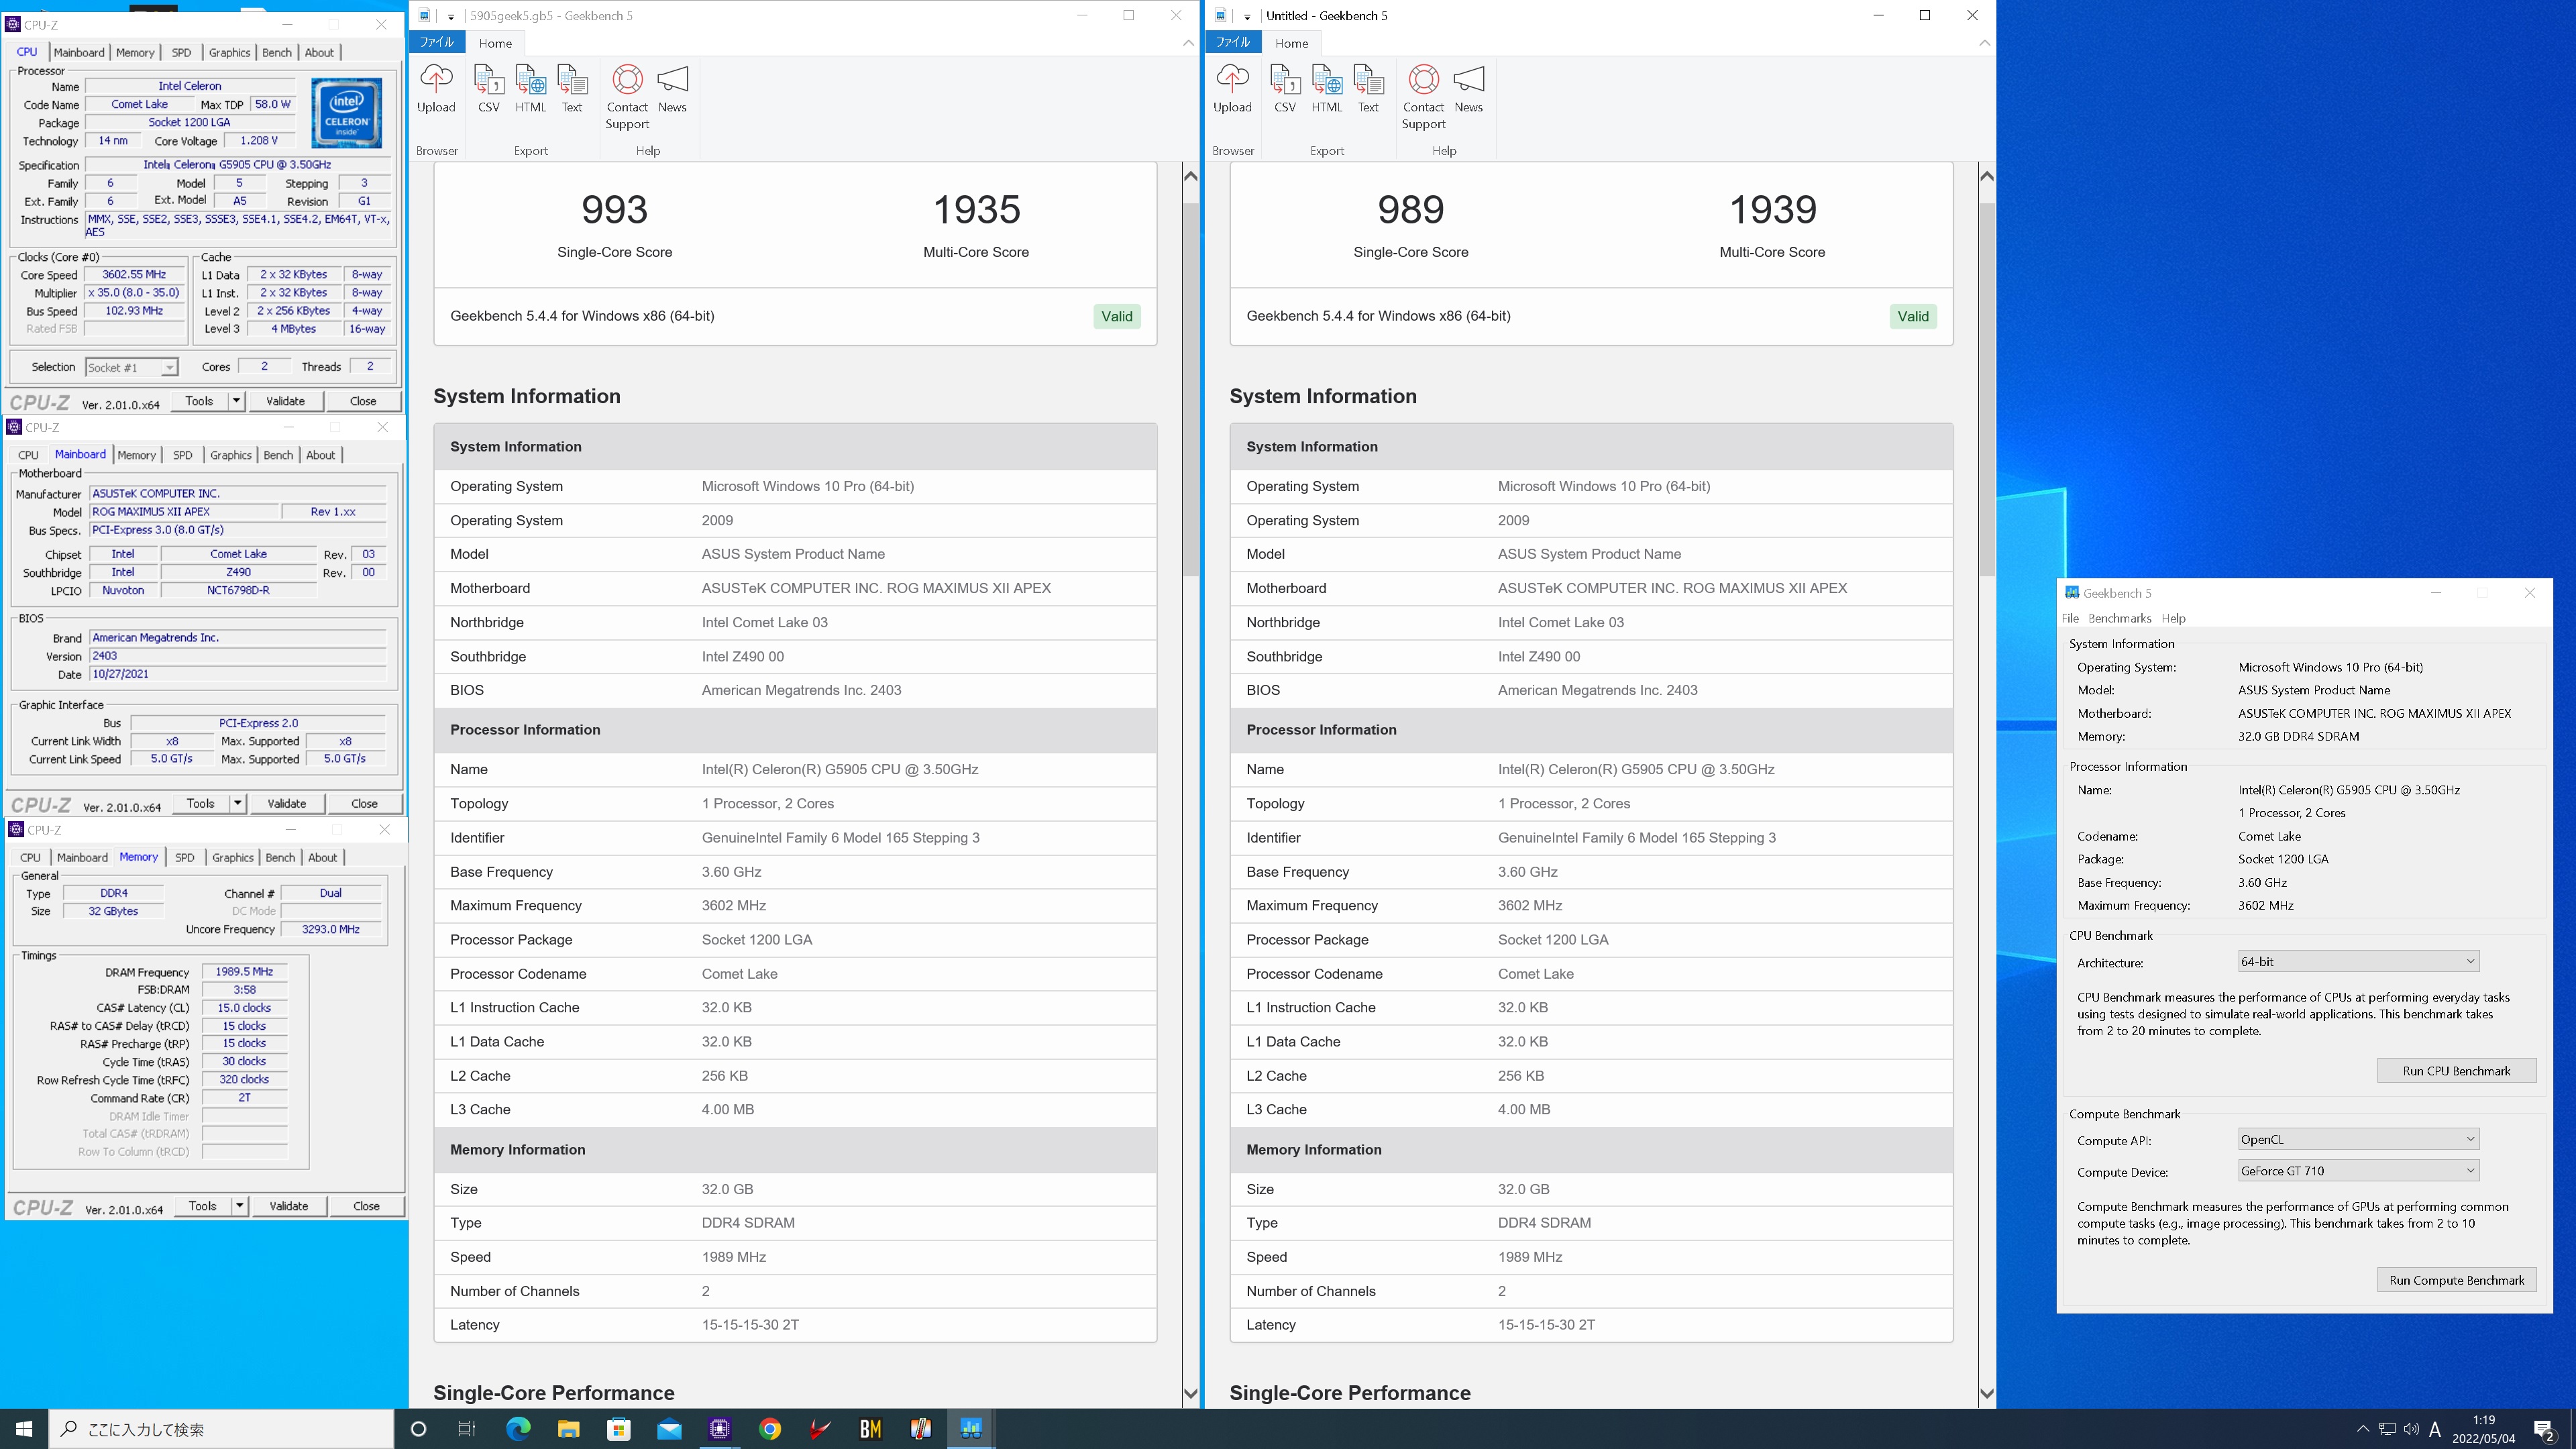Open Microsoft Store from taskbar
This screenshot has height=1449, width=2576.
(x=619, y=1429)
